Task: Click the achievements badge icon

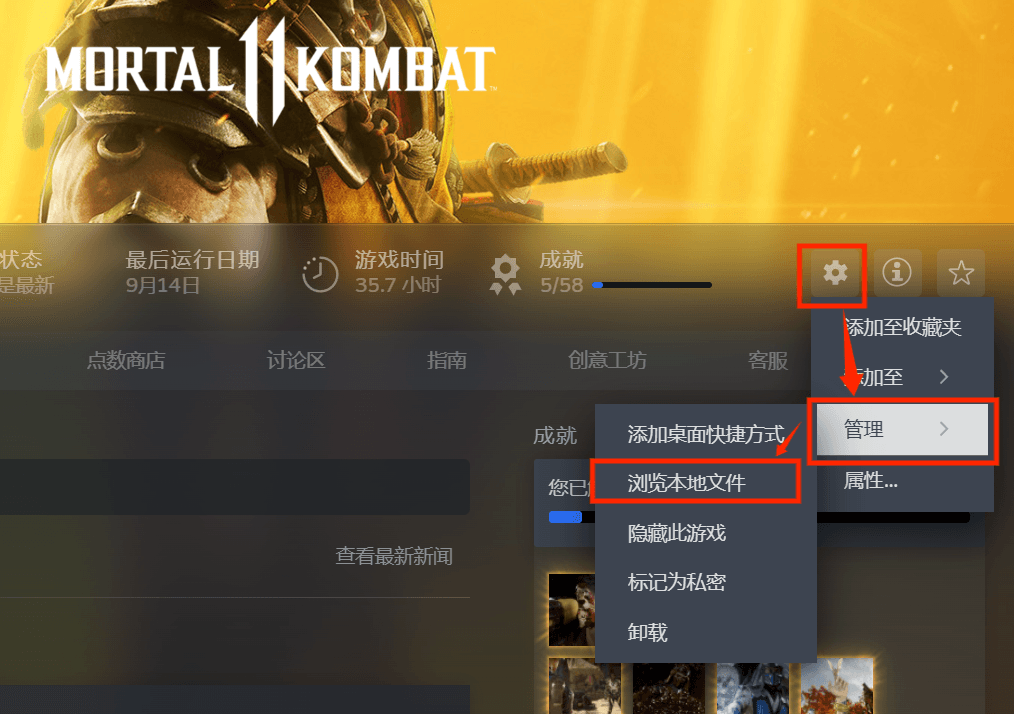Action: click(x=506, y=274)
